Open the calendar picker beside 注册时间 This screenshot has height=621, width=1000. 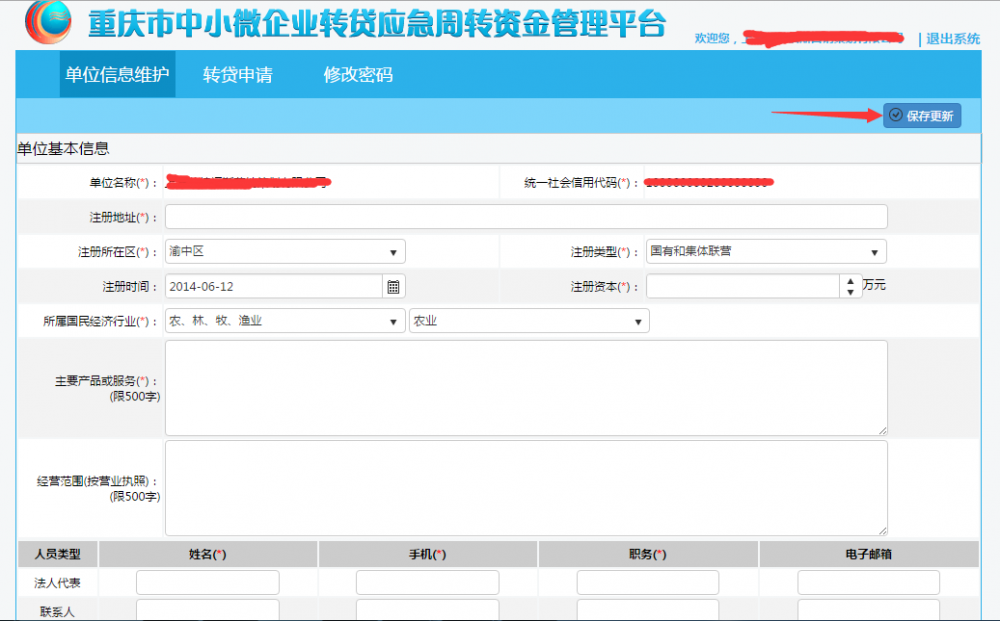394,285
